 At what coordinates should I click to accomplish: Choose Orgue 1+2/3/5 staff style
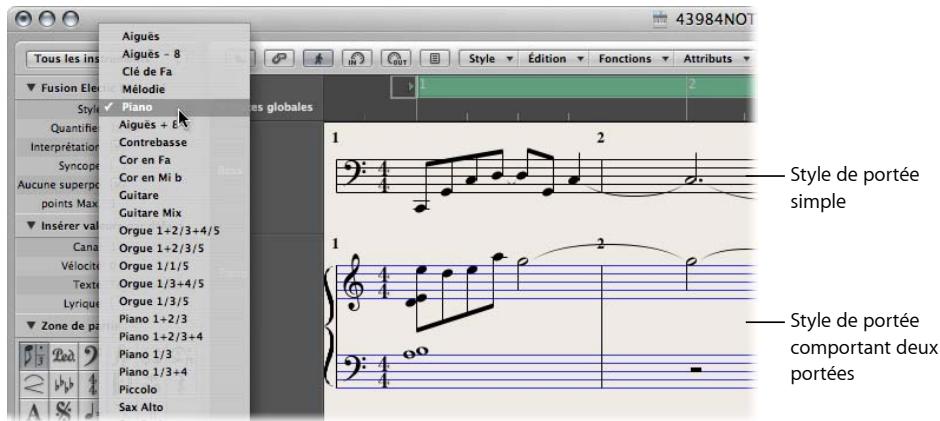click(174, 248)
